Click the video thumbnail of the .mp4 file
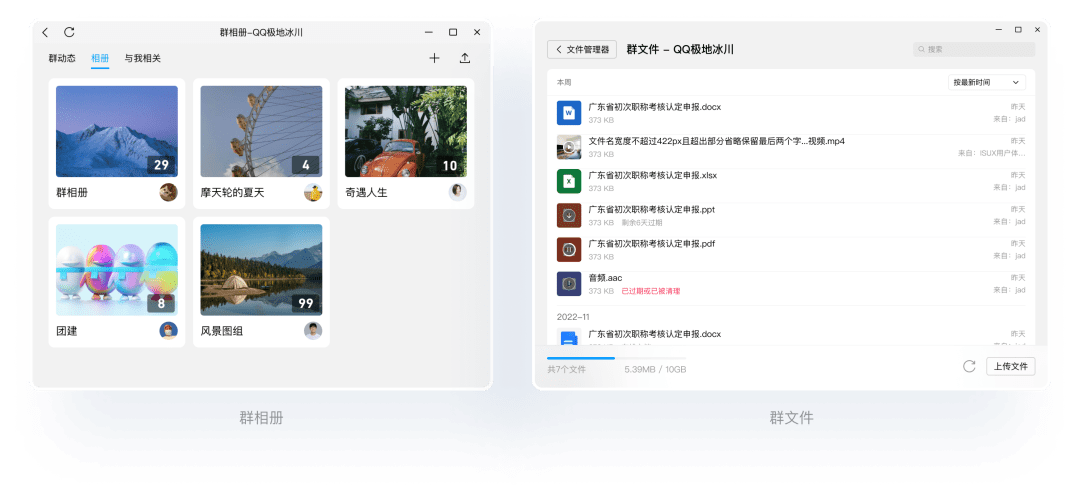 tap(569, 147)
